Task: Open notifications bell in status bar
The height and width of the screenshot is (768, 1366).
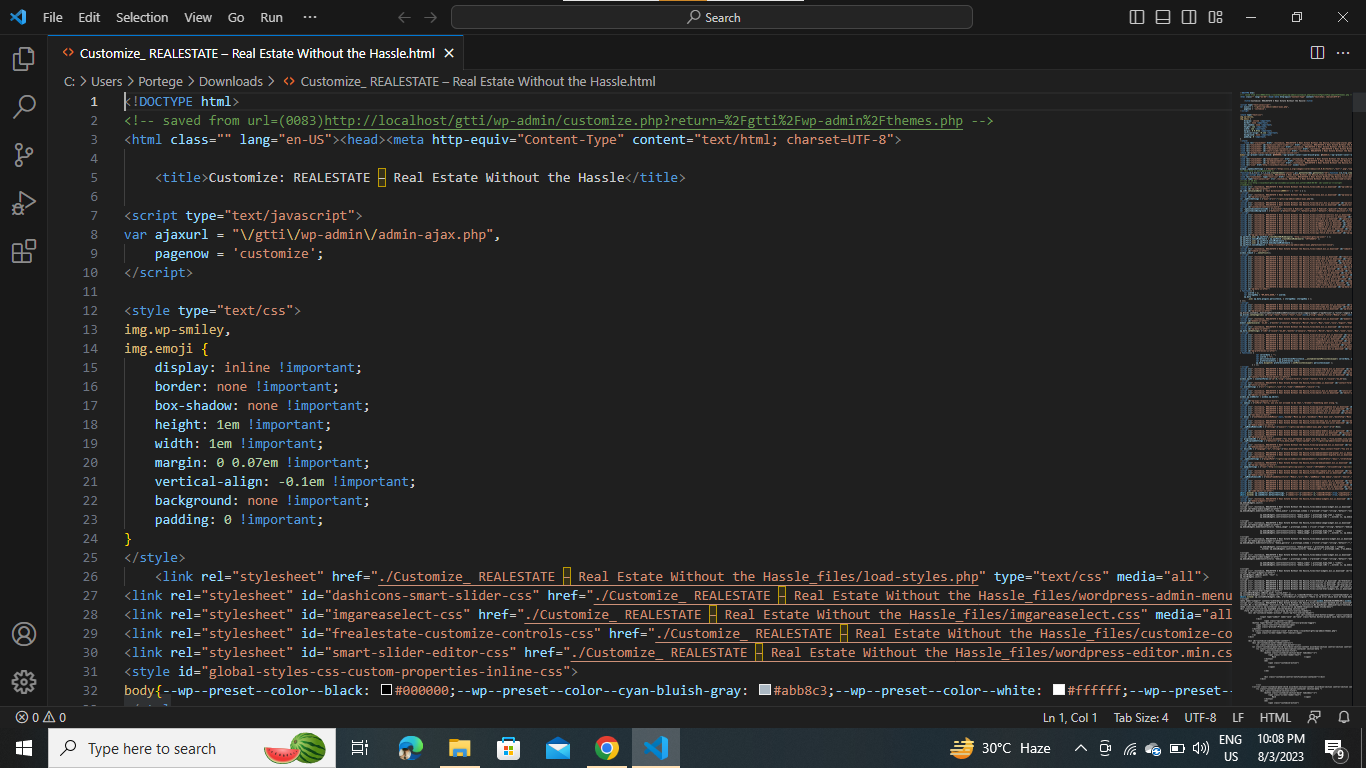Action: tap(1343, 717)
